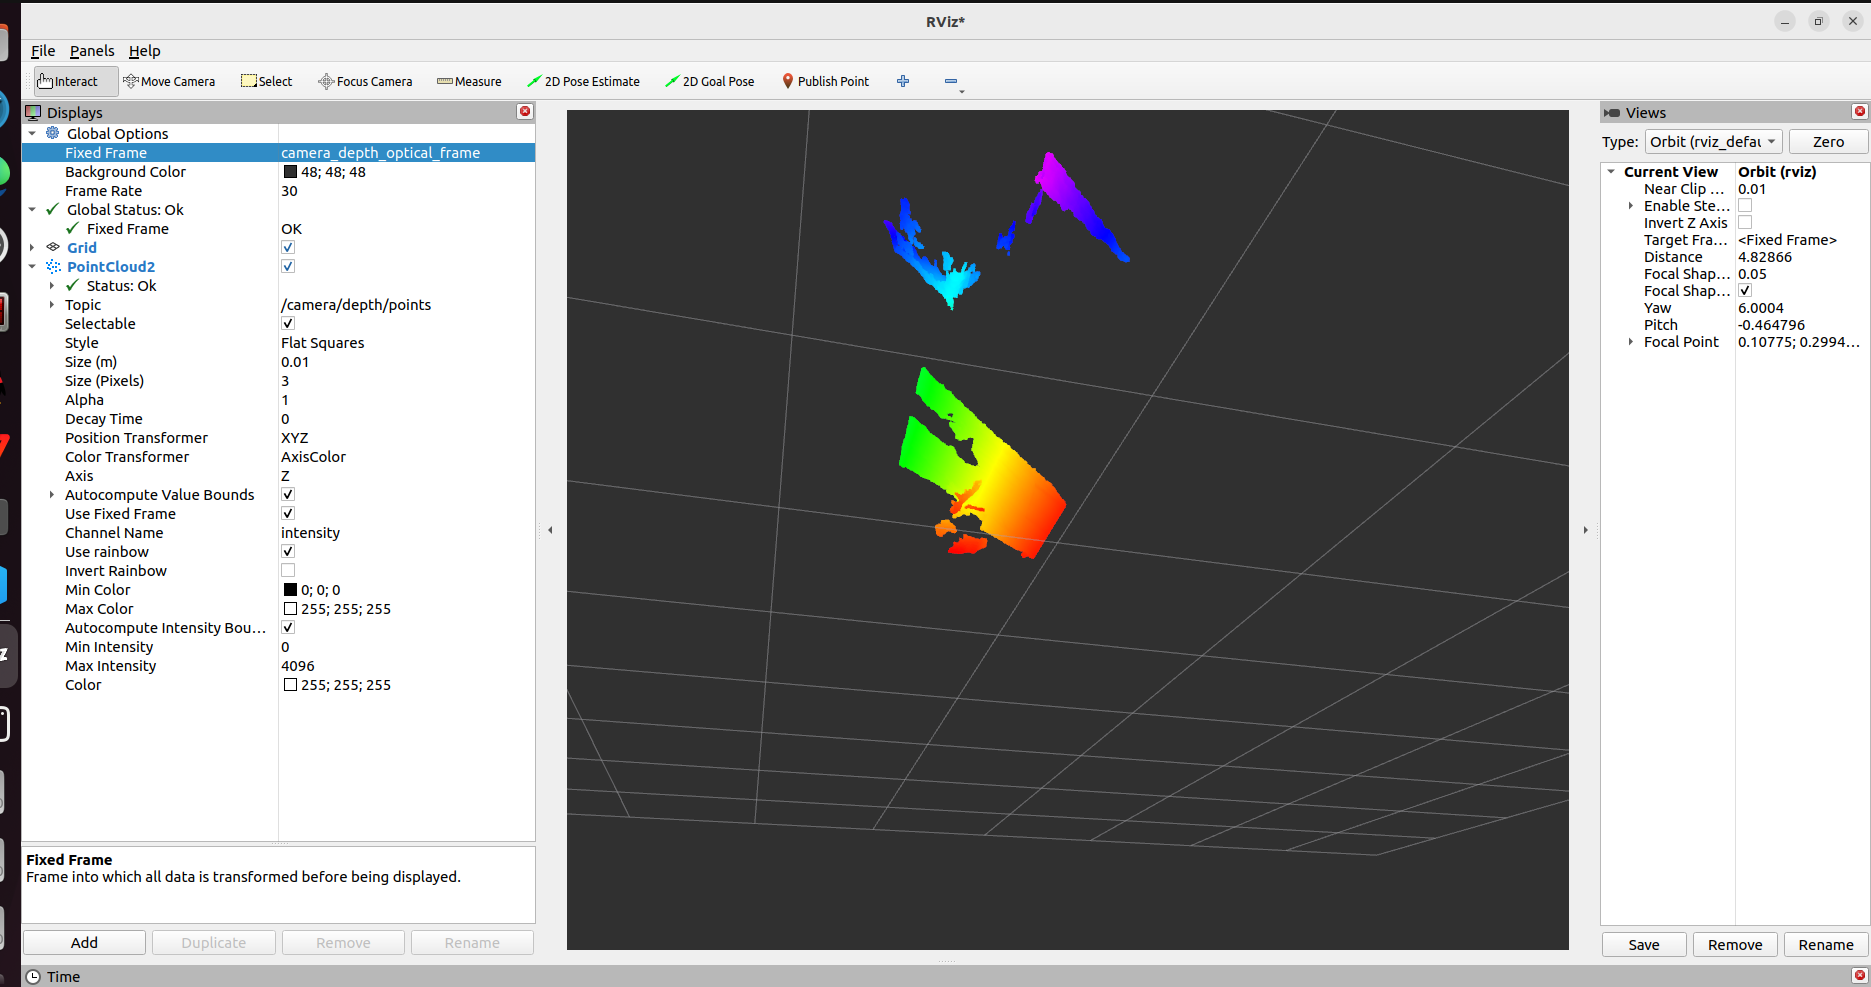The height and width of the screenshot is (987, 1871).
Task: Open the Panels menu
Action: coord(92,50)
